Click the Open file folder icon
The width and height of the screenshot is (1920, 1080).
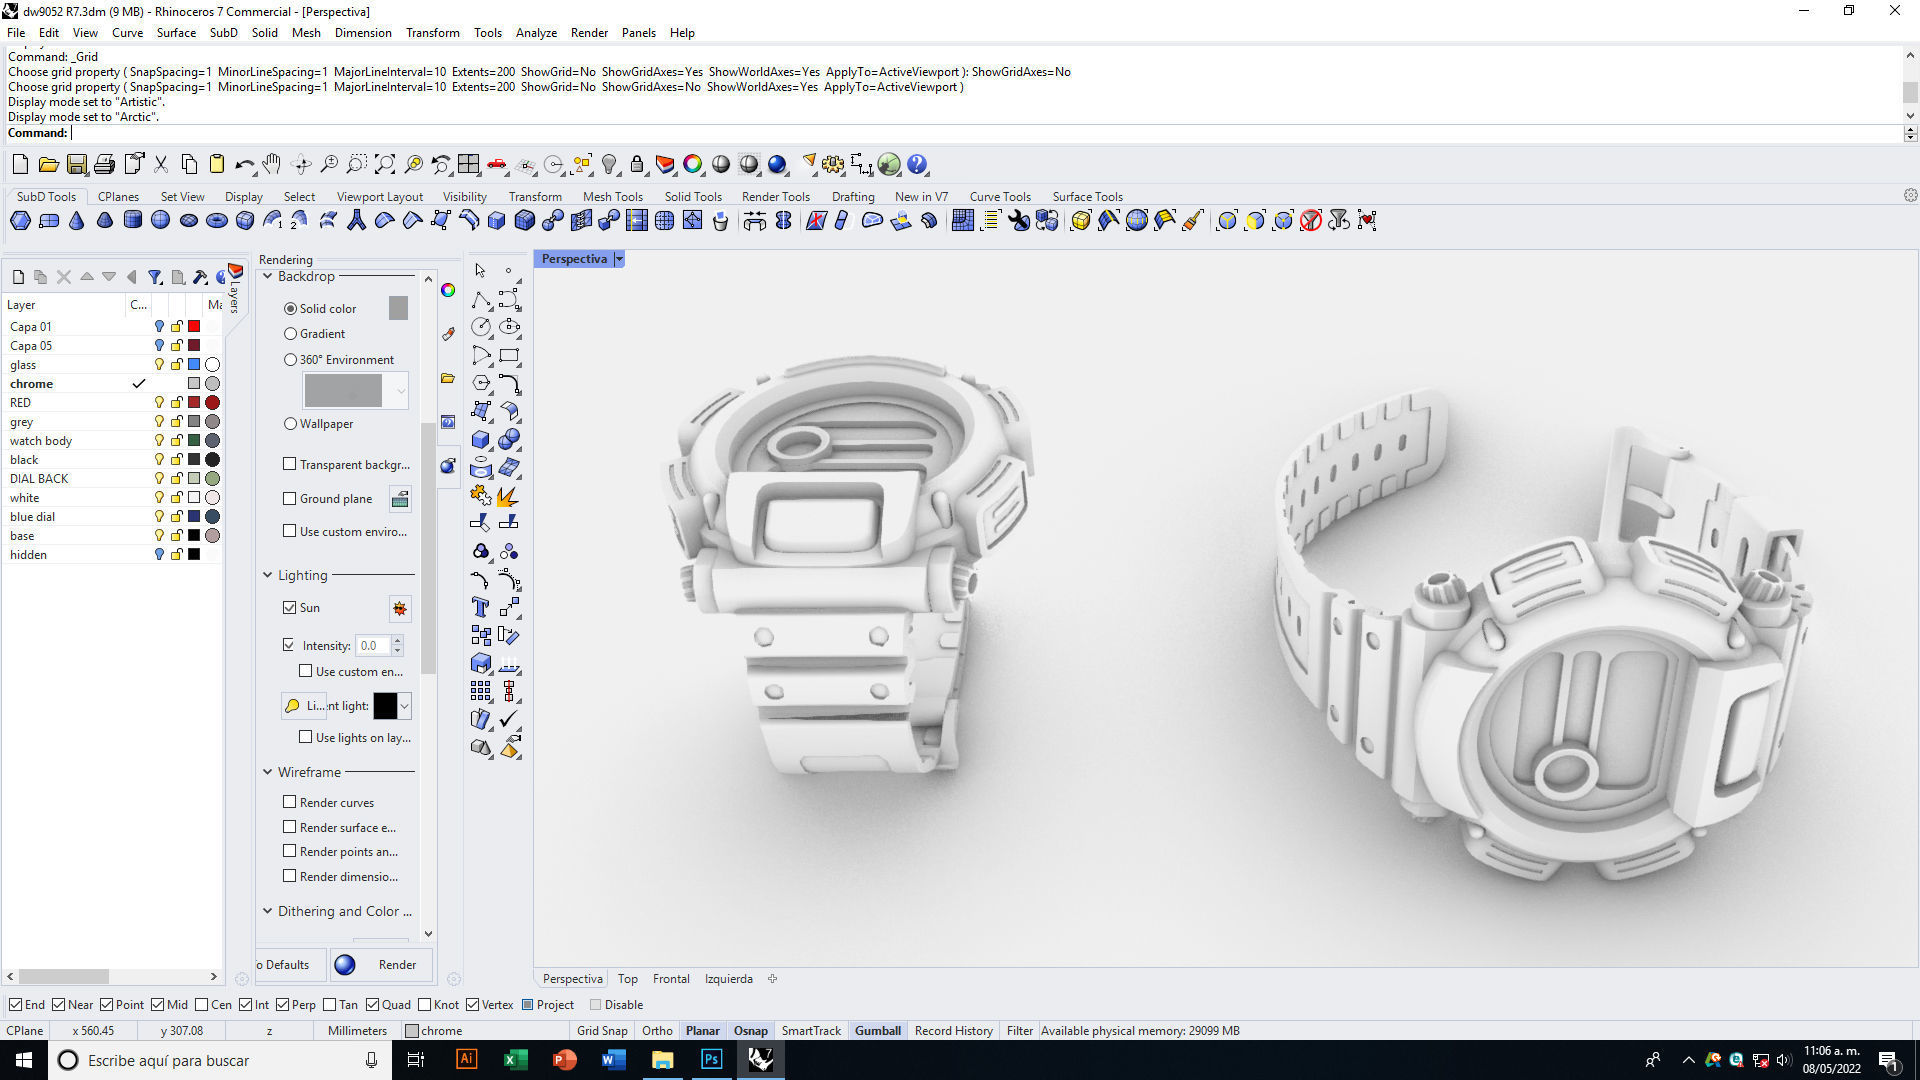point(48,164)
